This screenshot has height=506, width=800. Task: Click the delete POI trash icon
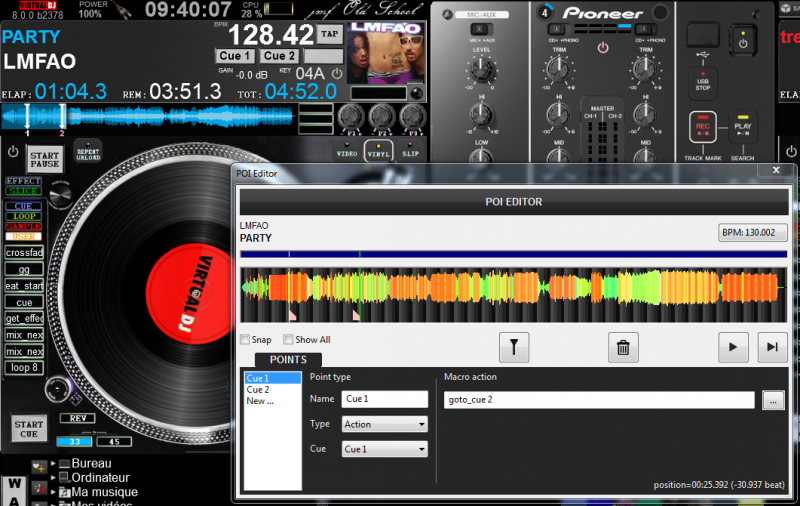623,347
